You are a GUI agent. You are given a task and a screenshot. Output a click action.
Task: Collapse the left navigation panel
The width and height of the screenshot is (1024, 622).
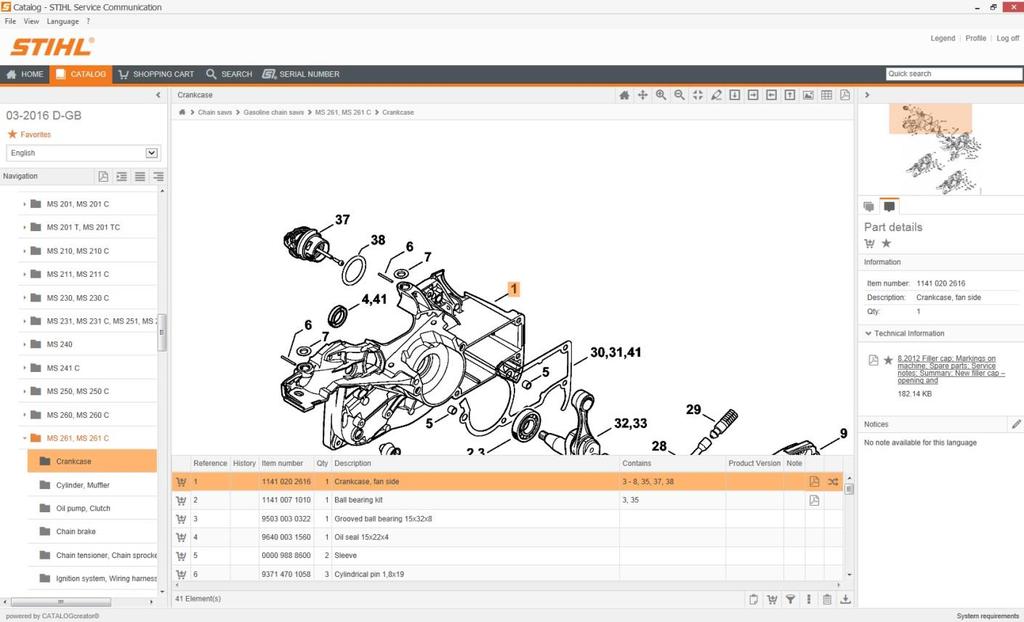(x=158, y=95)
